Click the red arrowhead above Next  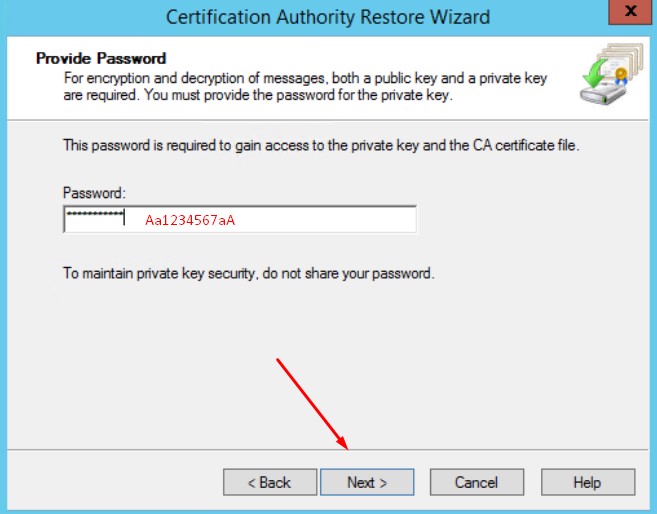pos(343,444)
